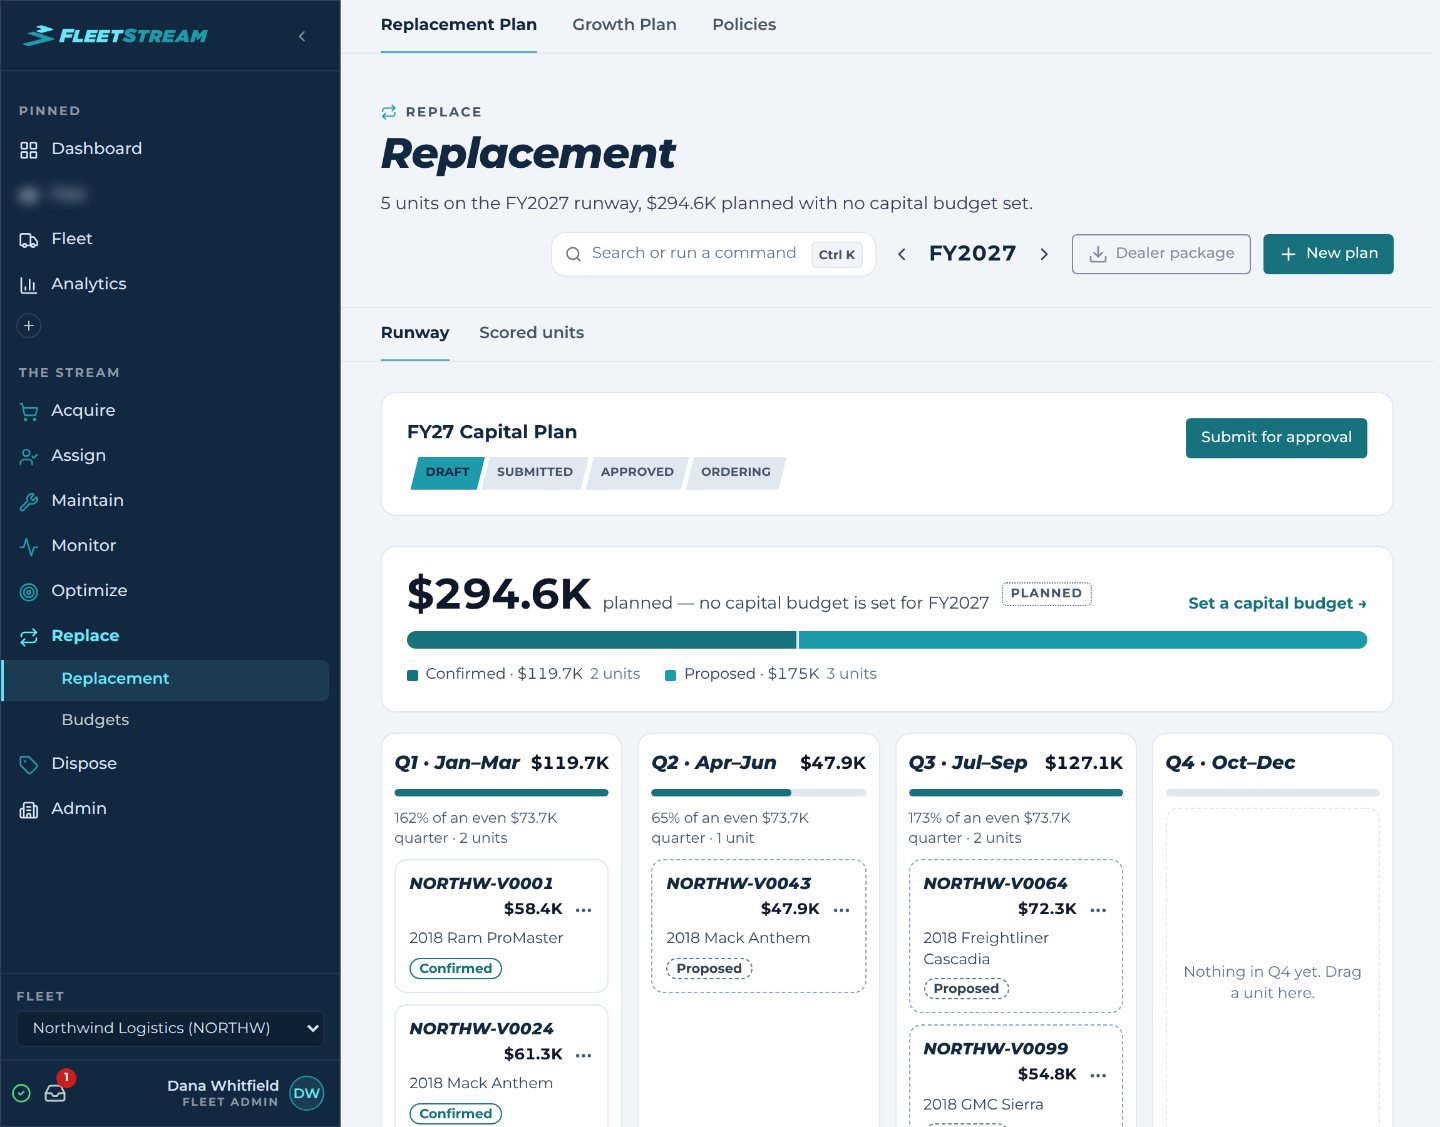Image resolution: width=1440 pixels, height=1127 pixels.
Task: Navigate to Optimize
Action: coord(170,591)
